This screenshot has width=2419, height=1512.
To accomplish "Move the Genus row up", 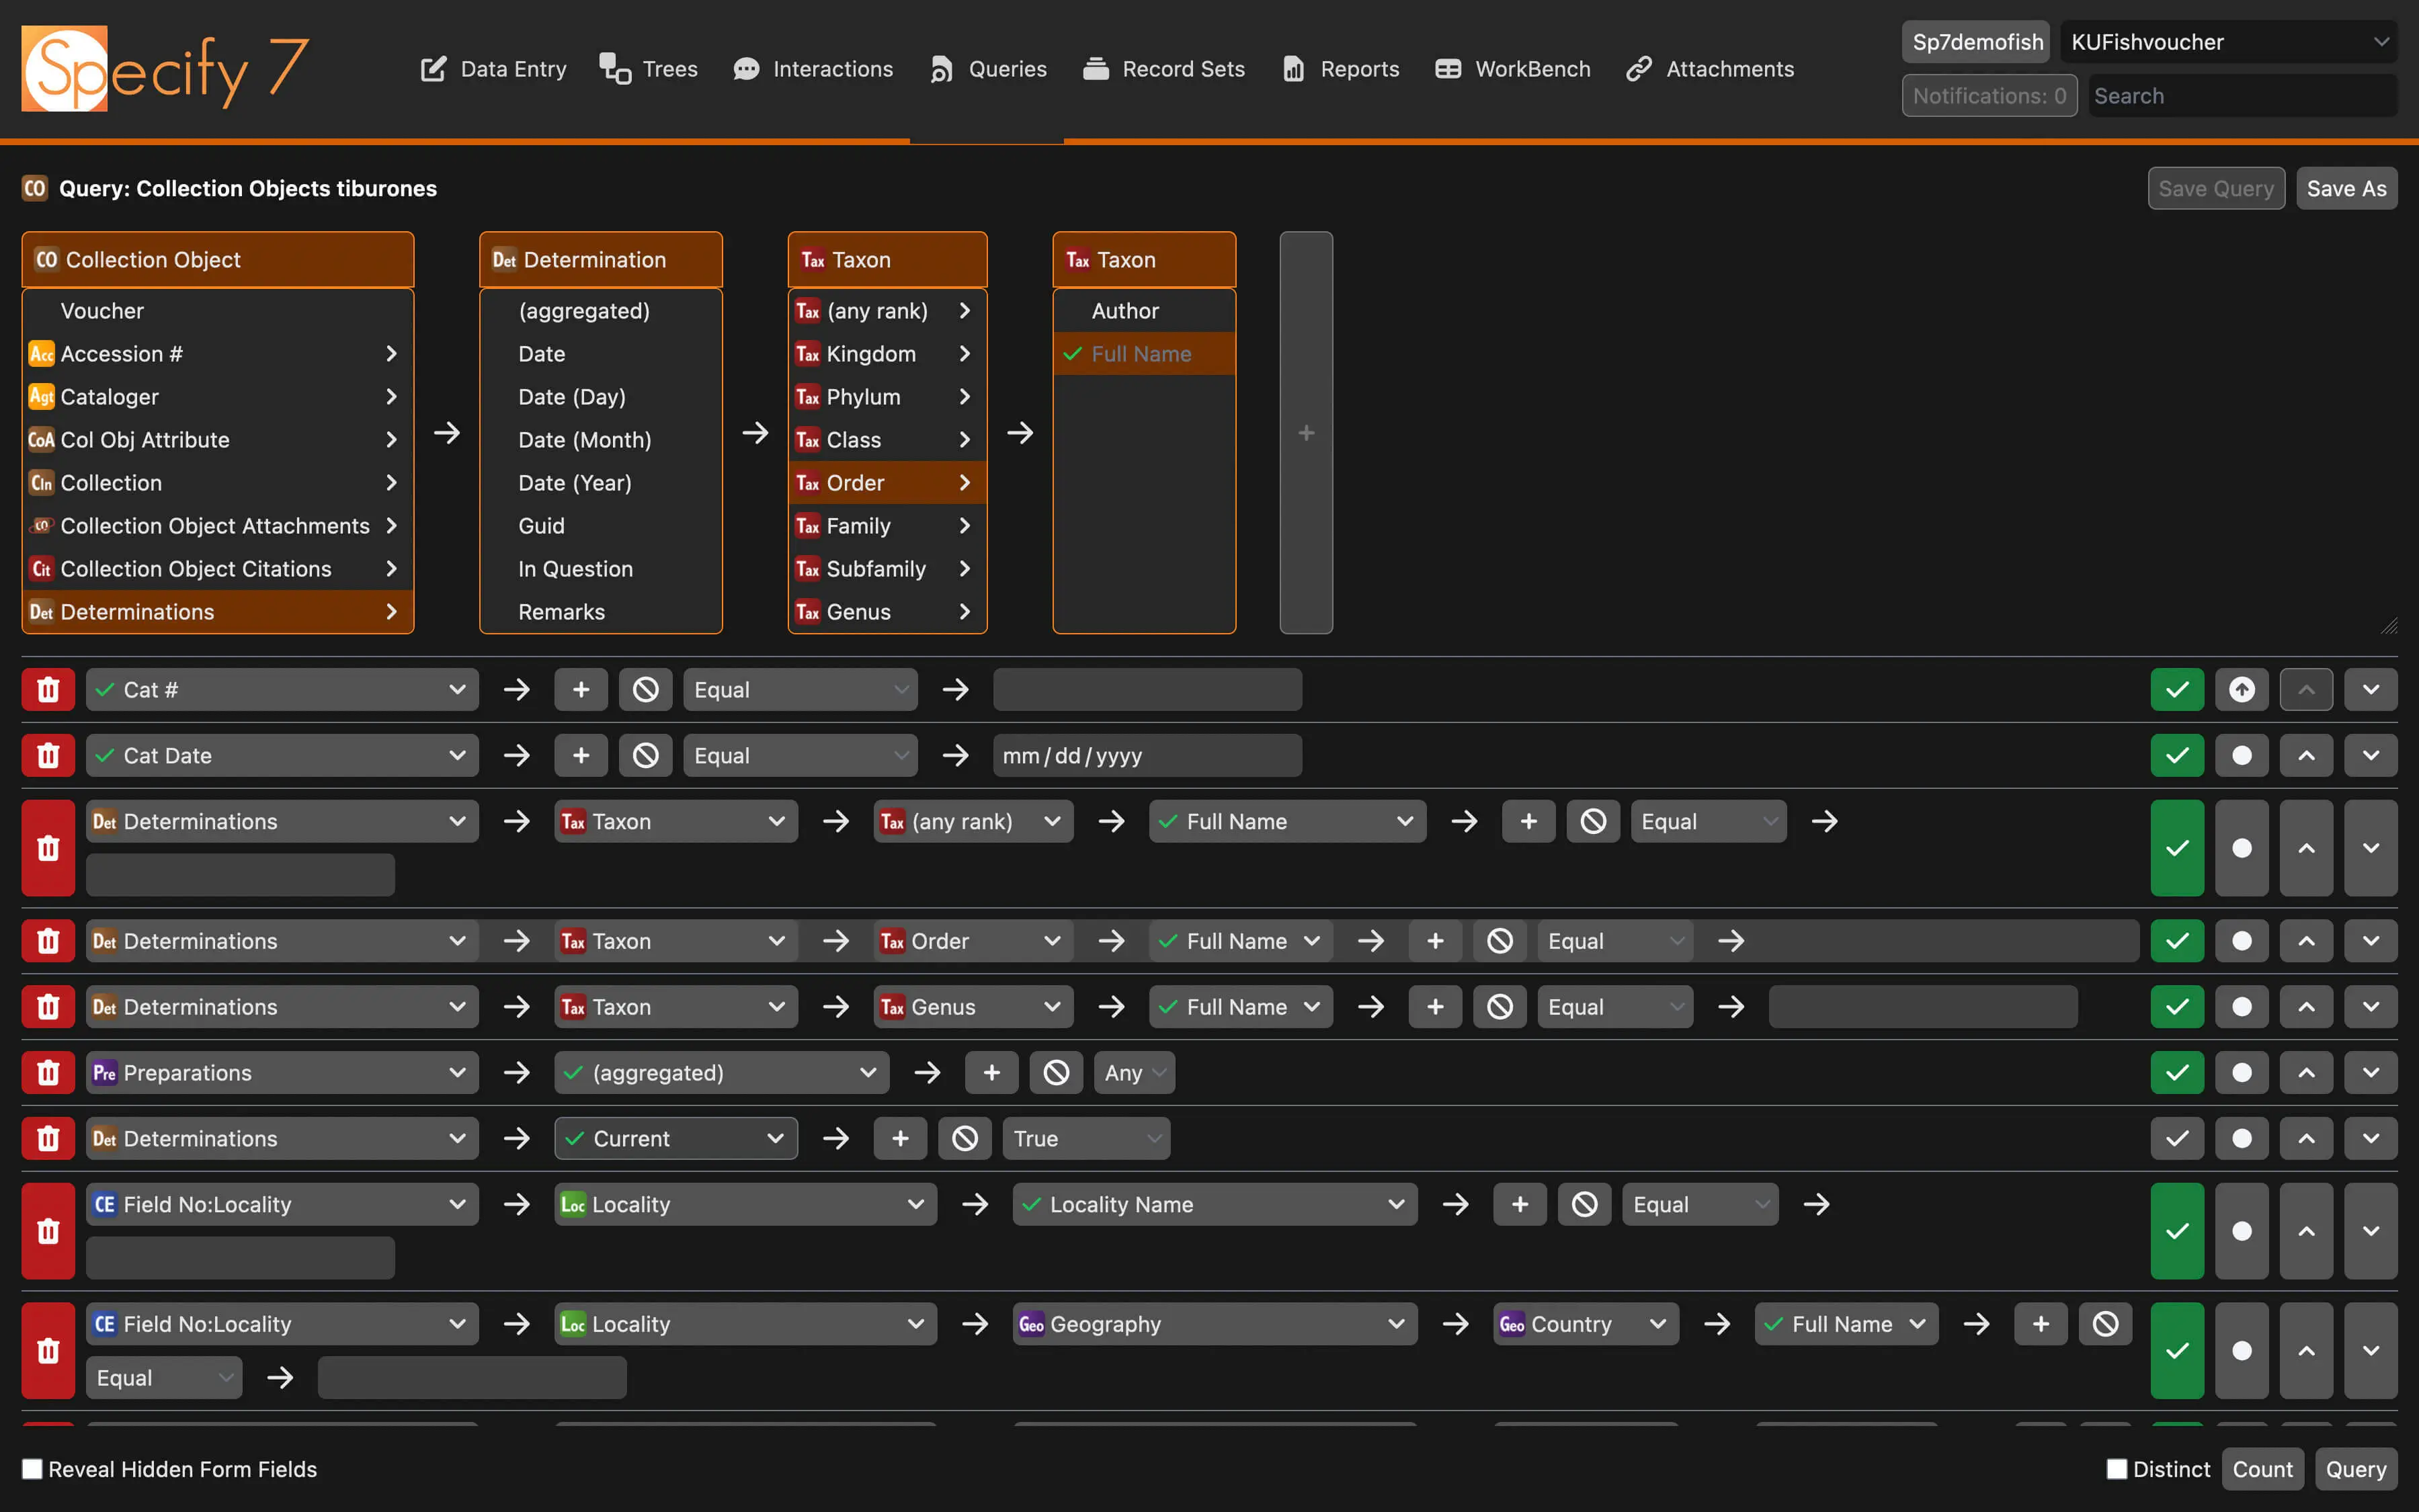I will [x=2305, y=1007].
